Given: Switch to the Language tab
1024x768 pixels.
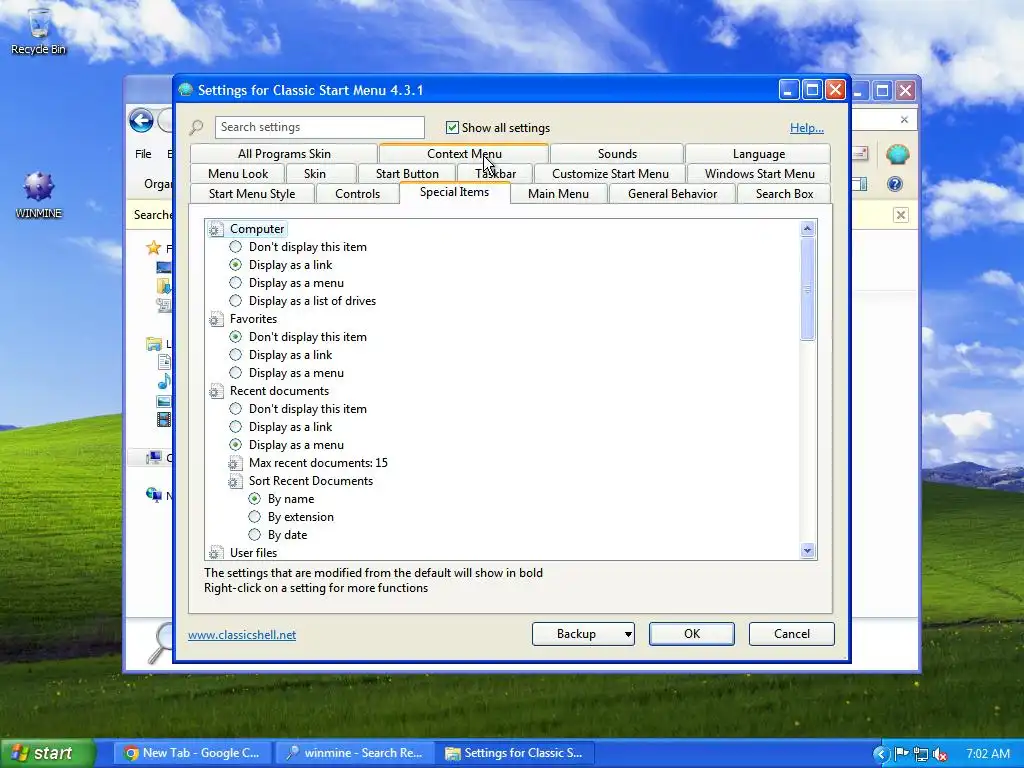Looking at the screenshot, I should click(x=758, y=154).
